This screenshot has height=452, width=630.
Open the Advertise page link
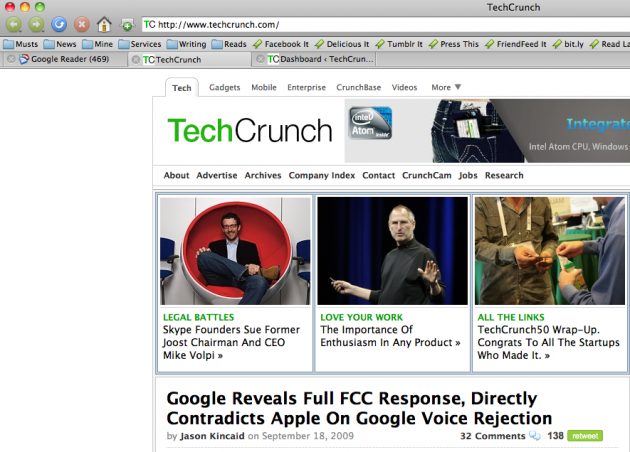tap(217, 175)
